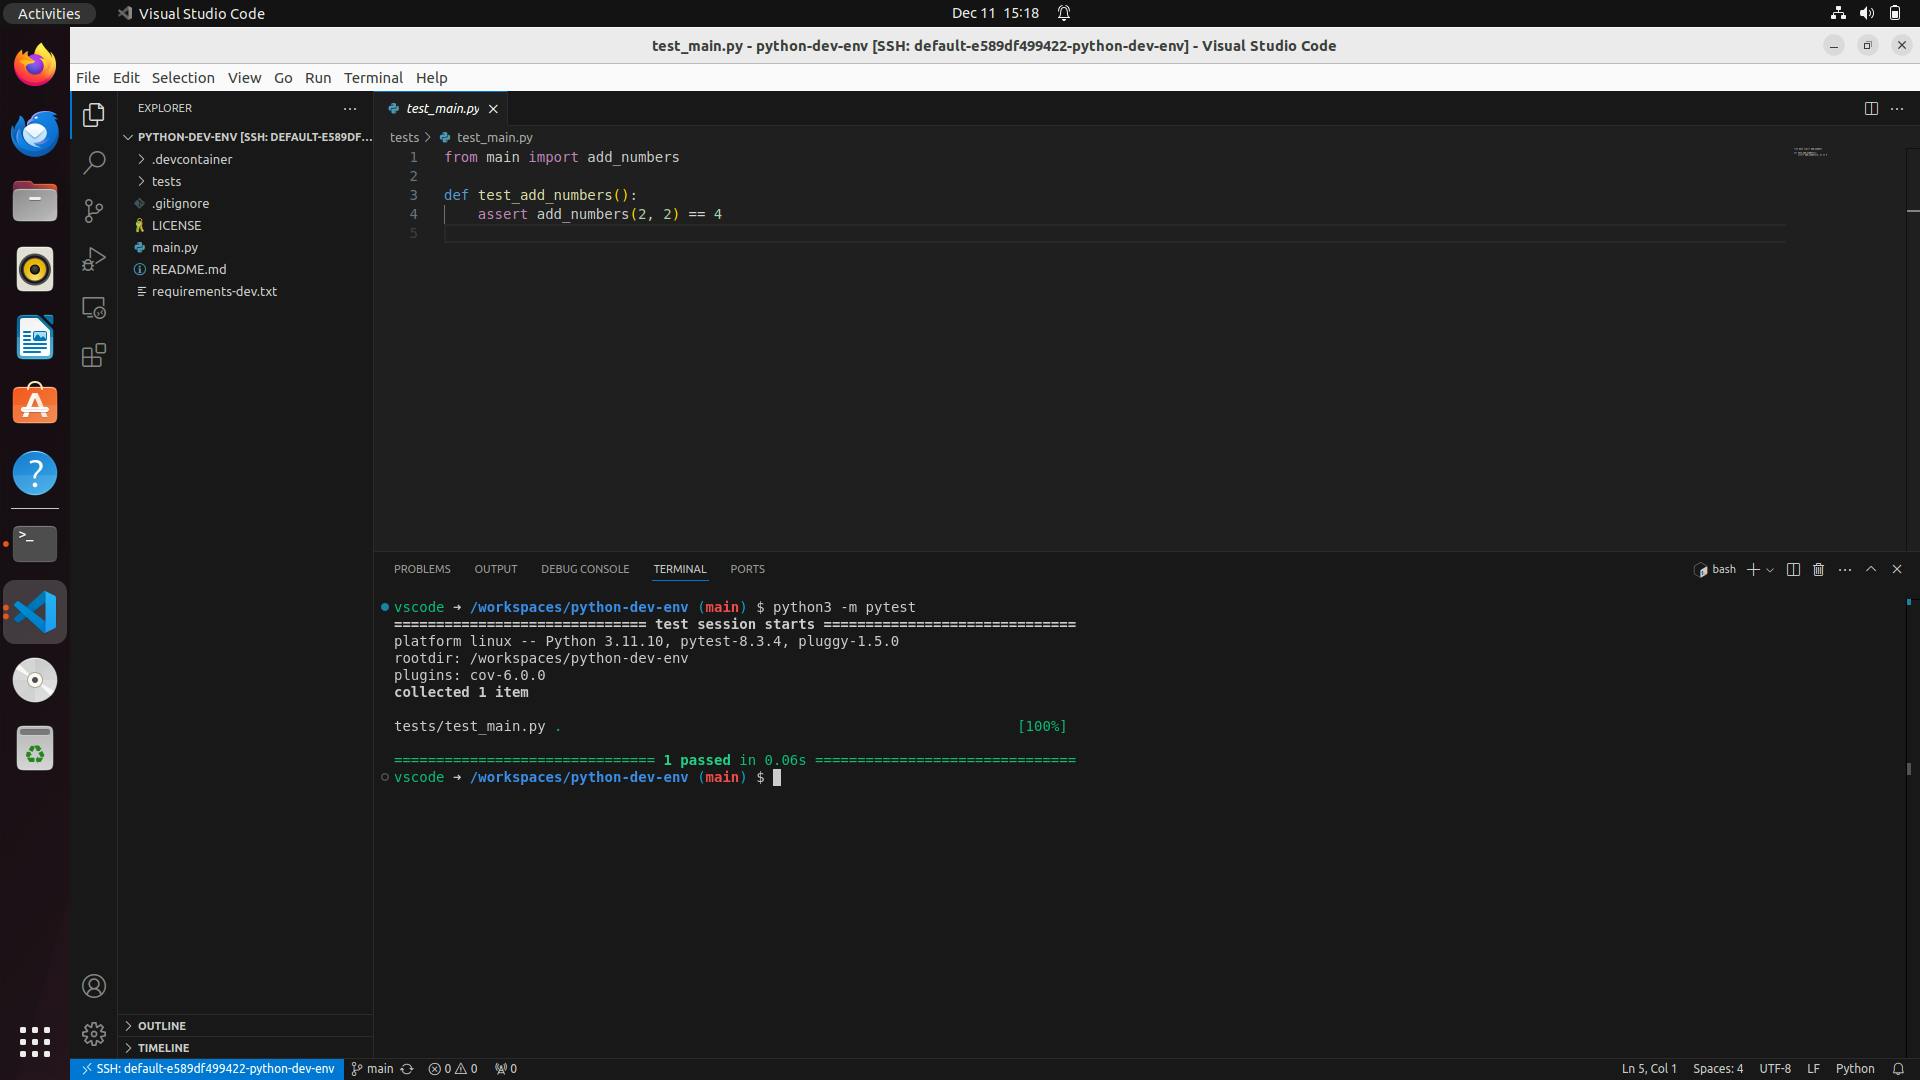Viewport: 1920px width, 1080px height.
Task: Open the View menu
Action: point(244,77)
